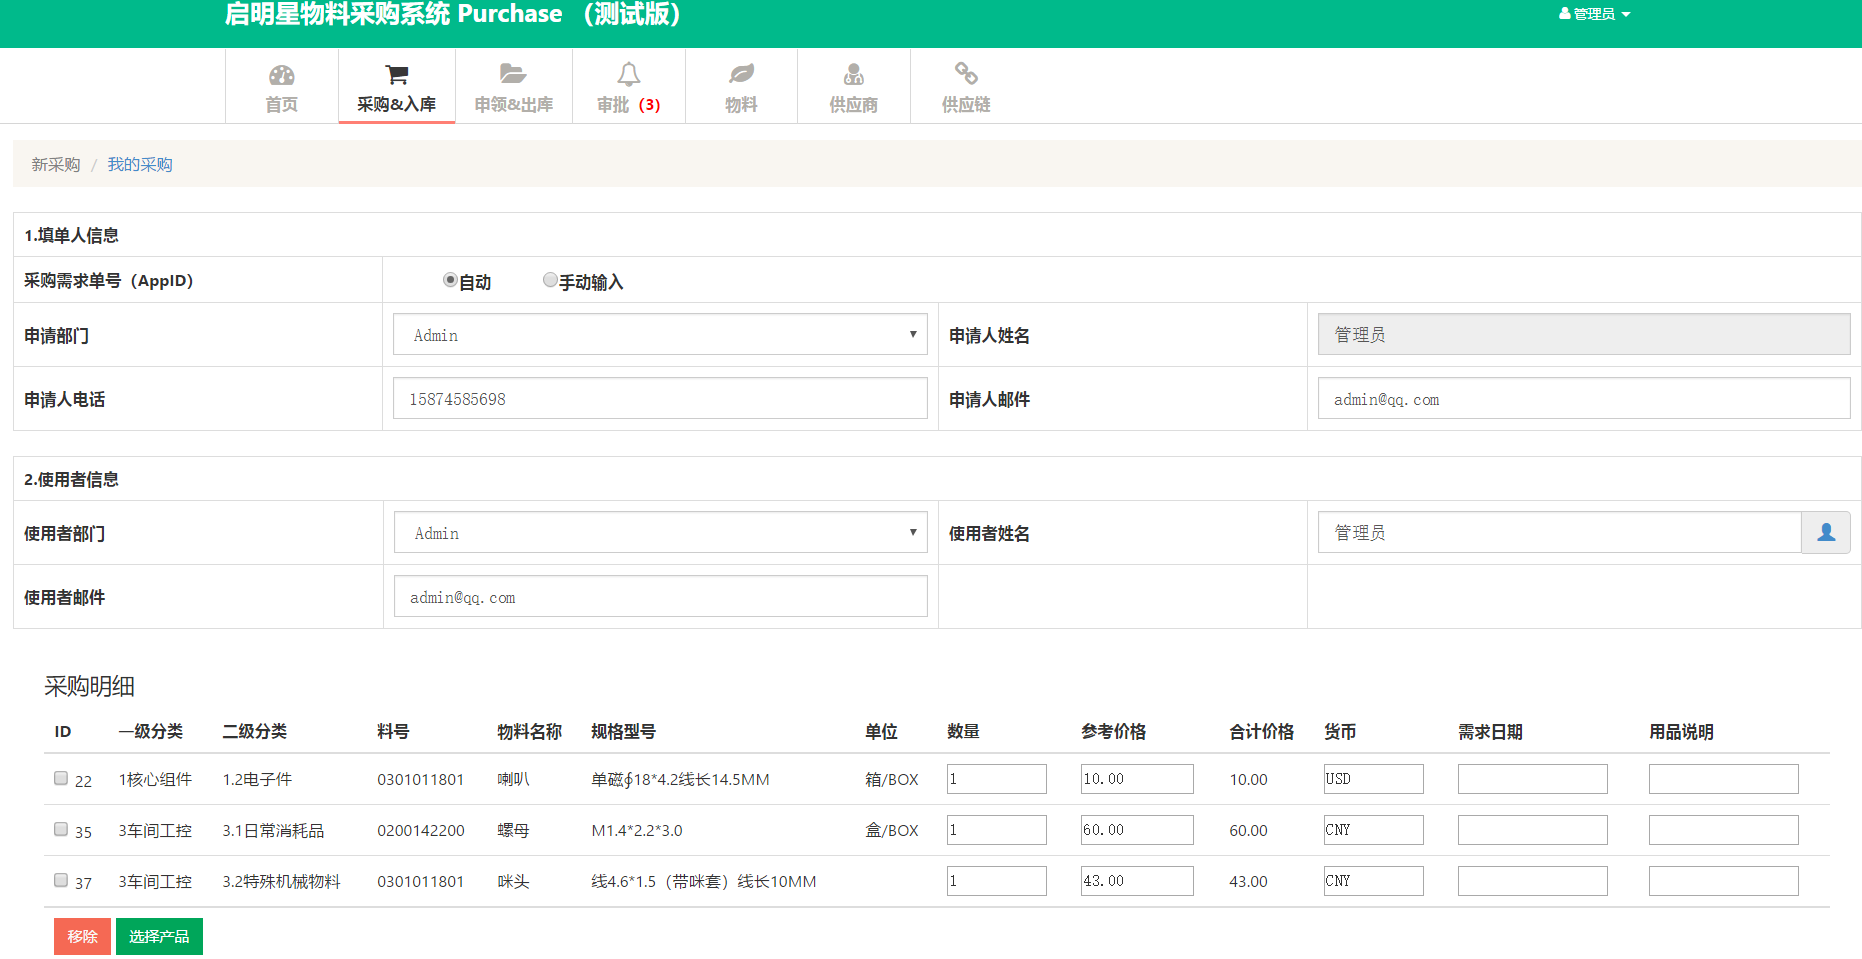Click the 供应商 supplier icon
This screenshot has width=1862, height=959.
click(x=853, y=74)
